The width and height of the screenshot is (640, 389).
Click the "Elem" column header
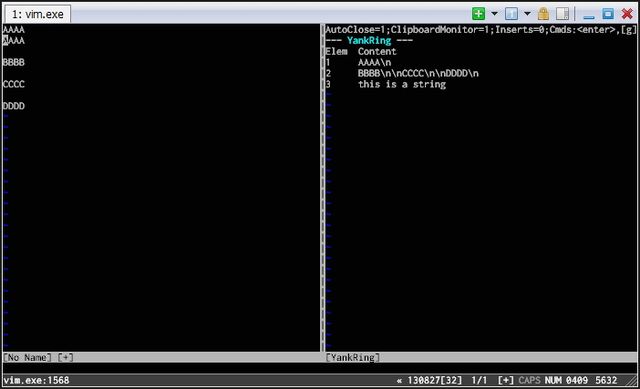[x=336, y=51]
